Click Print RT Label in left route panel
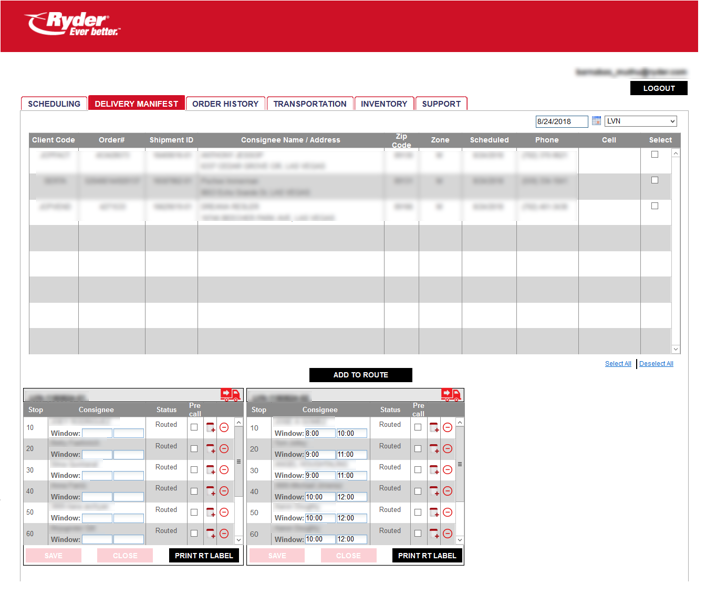 (204, 555)
